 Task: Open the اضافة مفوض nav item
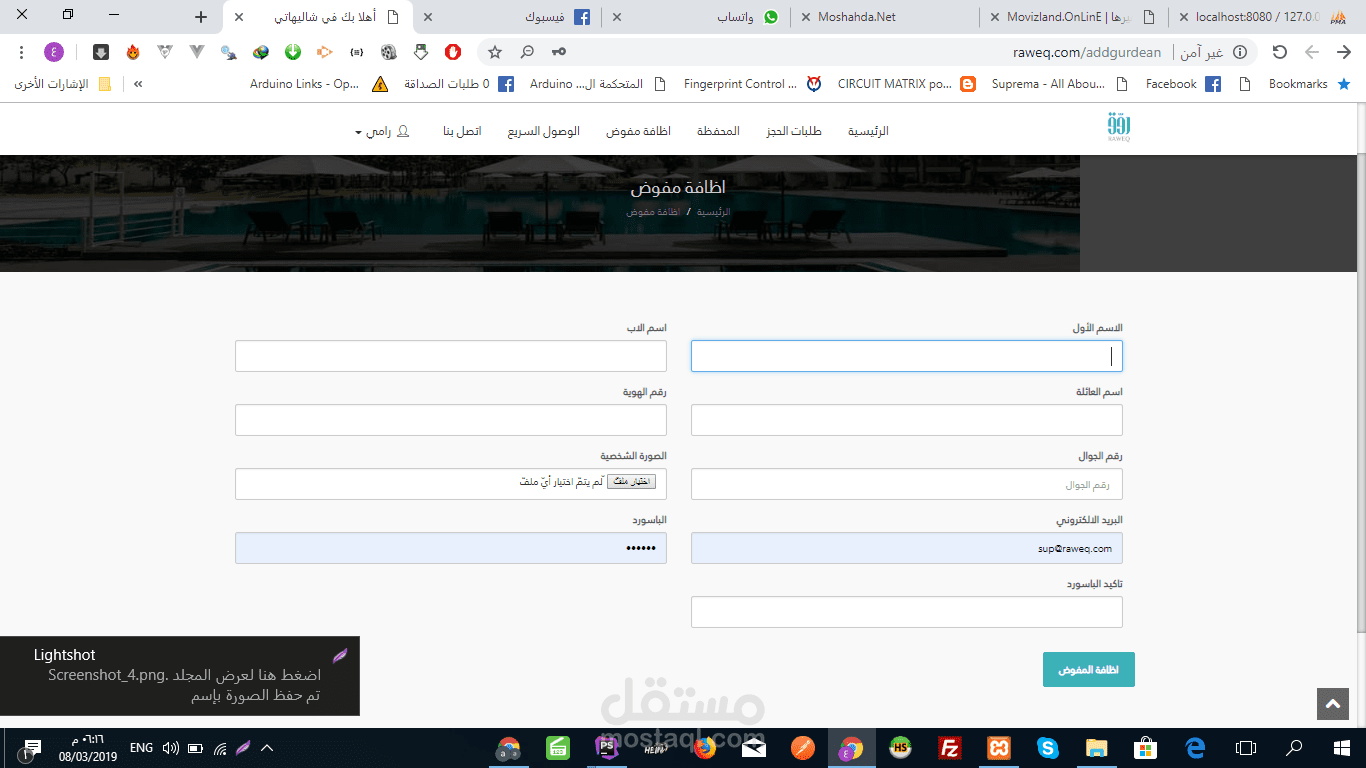[x=638, y=131]
